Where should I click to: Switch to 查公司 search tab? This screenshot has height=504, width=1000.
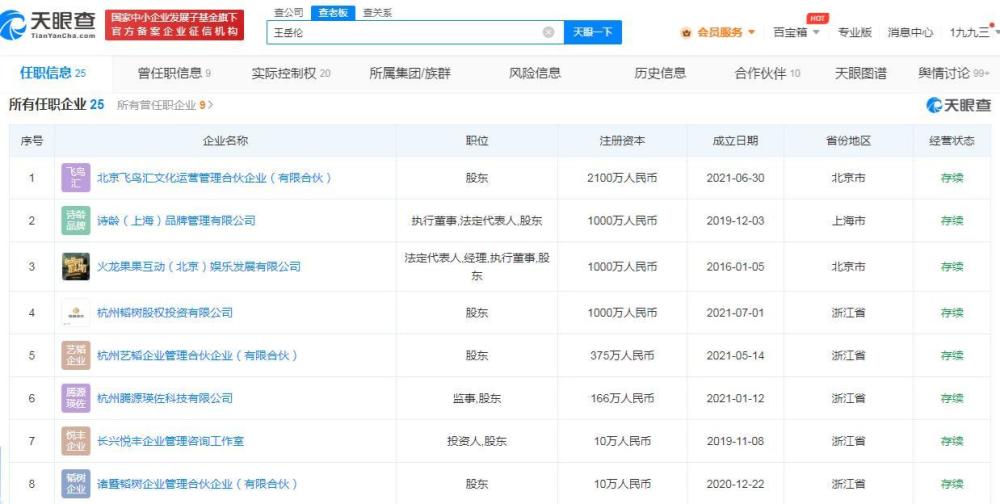click(288, 13)
